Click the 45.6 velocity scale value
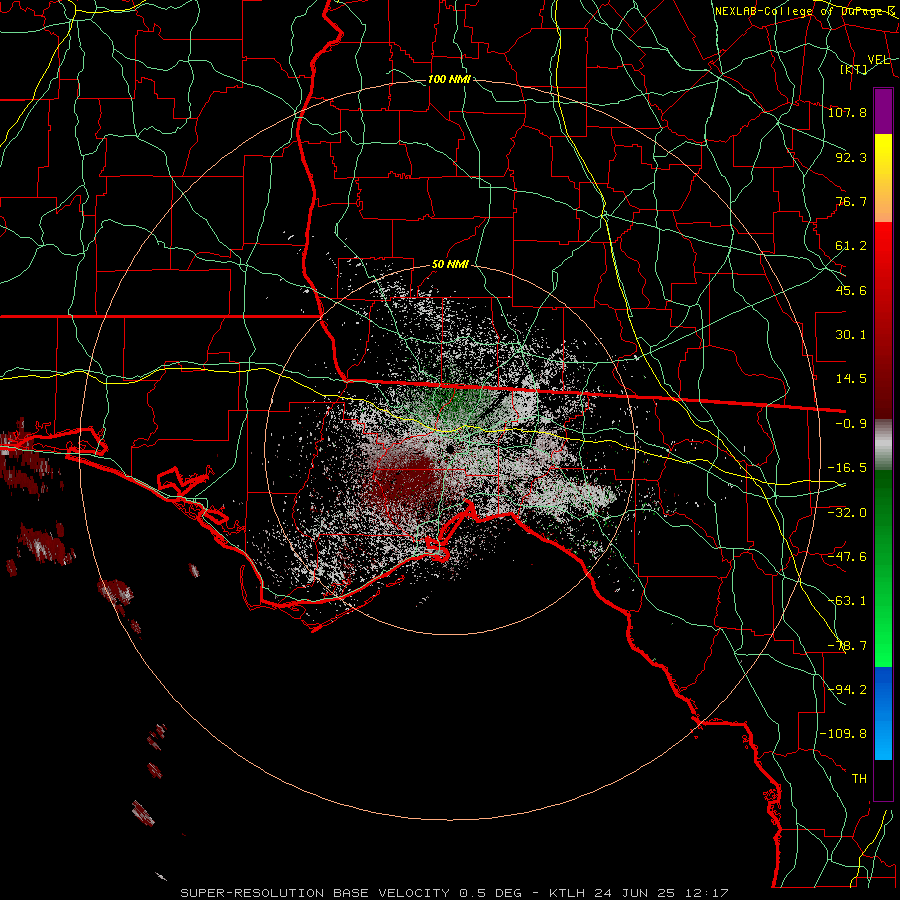Viewport: 900px width, 900px height. click(x=851, y=290)
